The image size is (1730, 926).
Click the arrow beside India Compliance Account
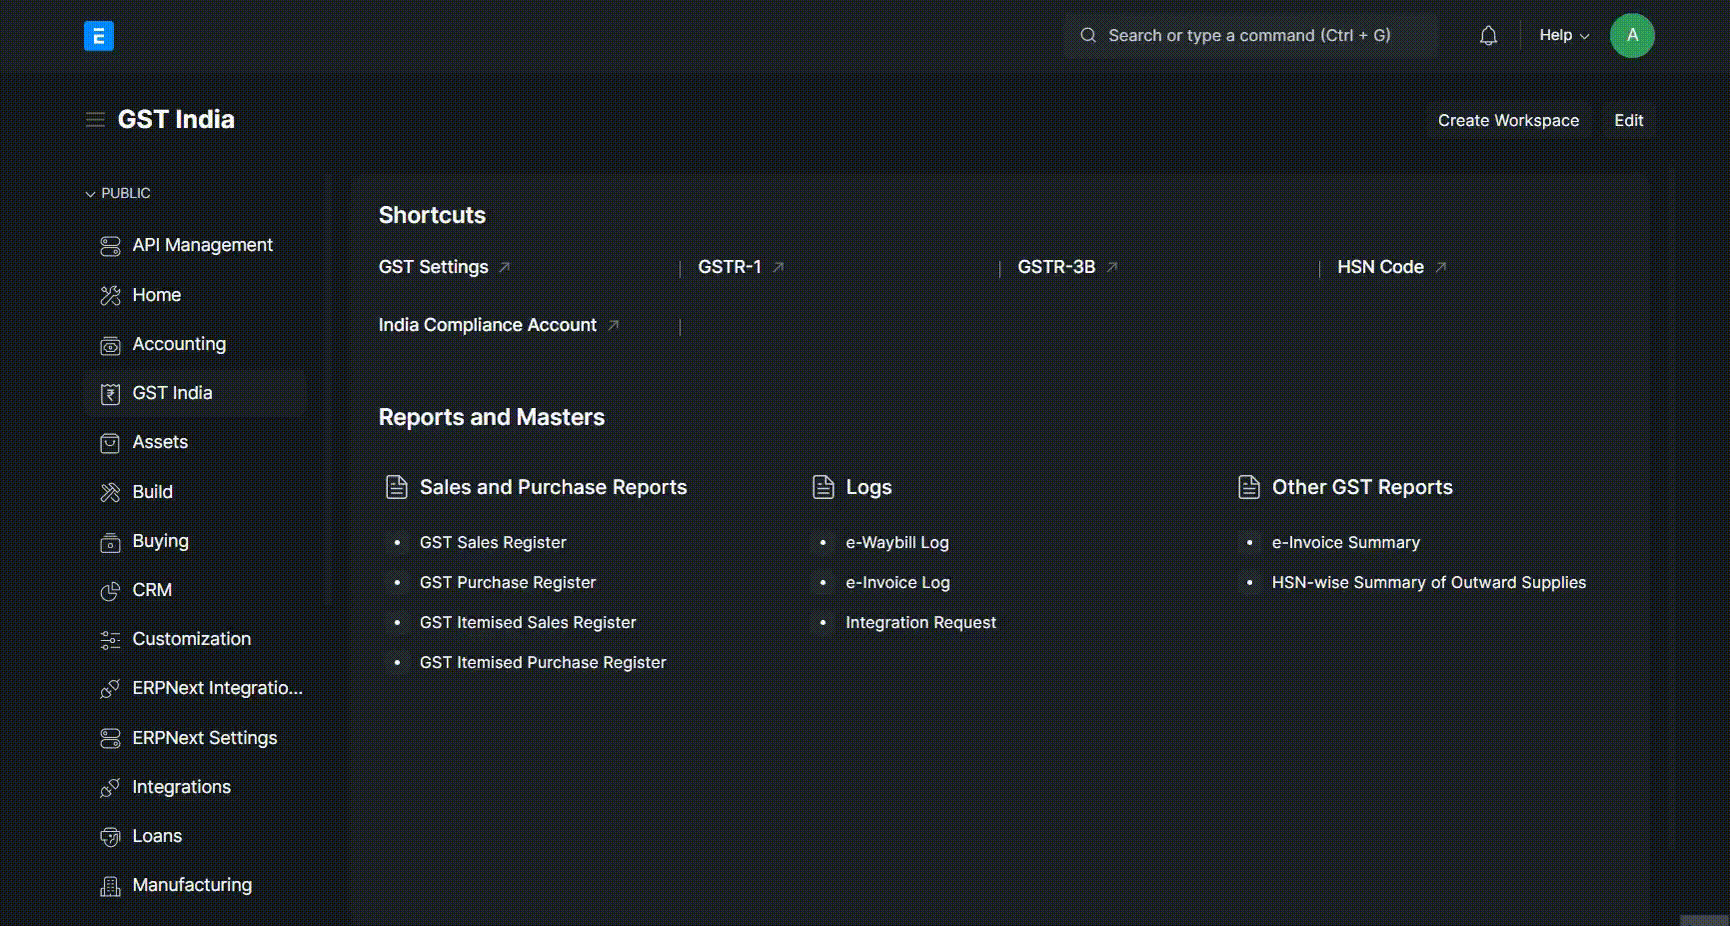pyautogui.click(x=614, y=325)
